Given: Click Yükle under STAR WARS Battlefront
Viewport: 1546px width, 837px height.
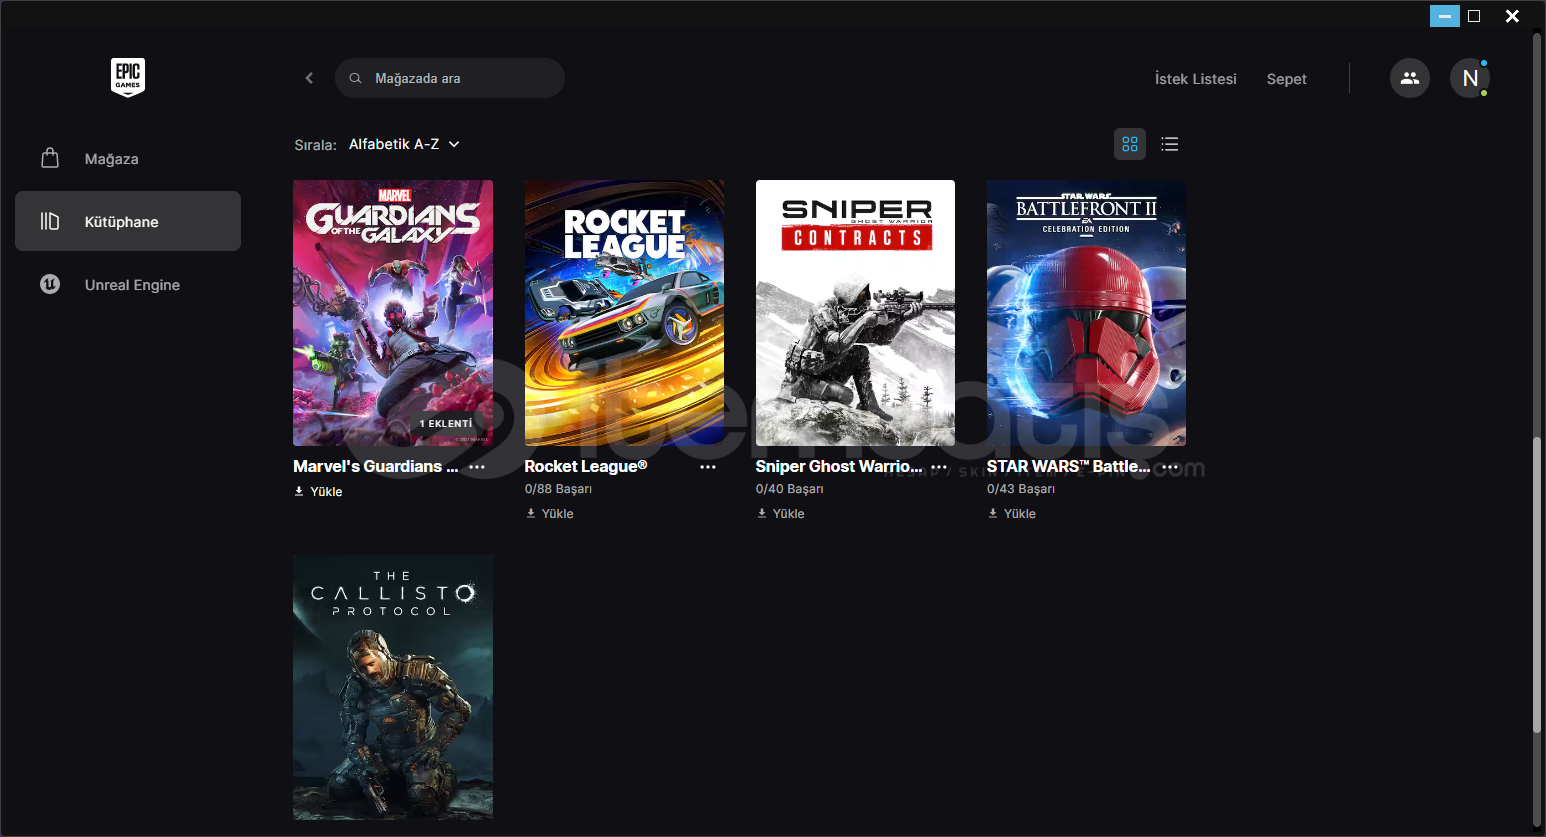Looking at the screenshot, I should tap(1012, 514).
